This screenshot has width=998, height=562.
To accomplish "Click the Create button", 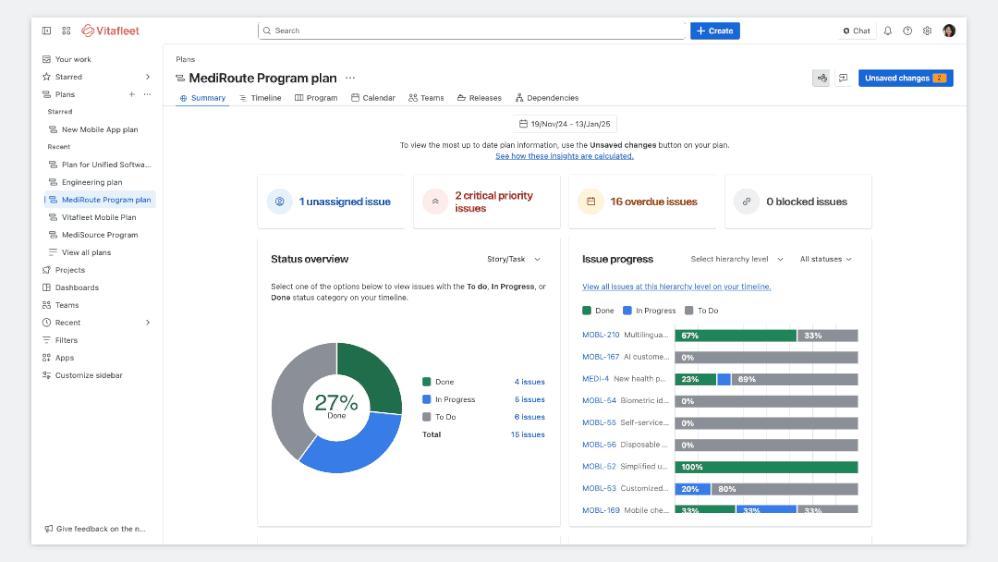I will point(715,31).
